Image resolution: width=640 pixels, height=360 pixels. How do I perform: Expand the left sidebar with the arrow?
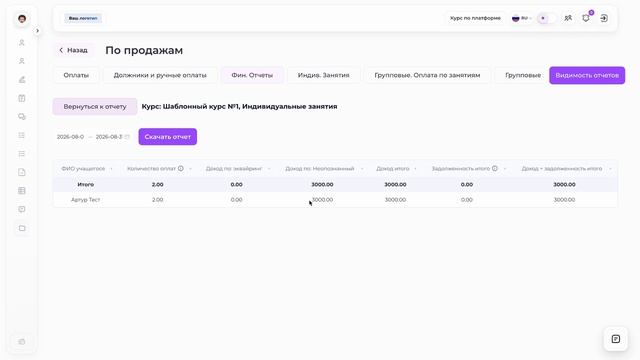click(x=37, y=31)
